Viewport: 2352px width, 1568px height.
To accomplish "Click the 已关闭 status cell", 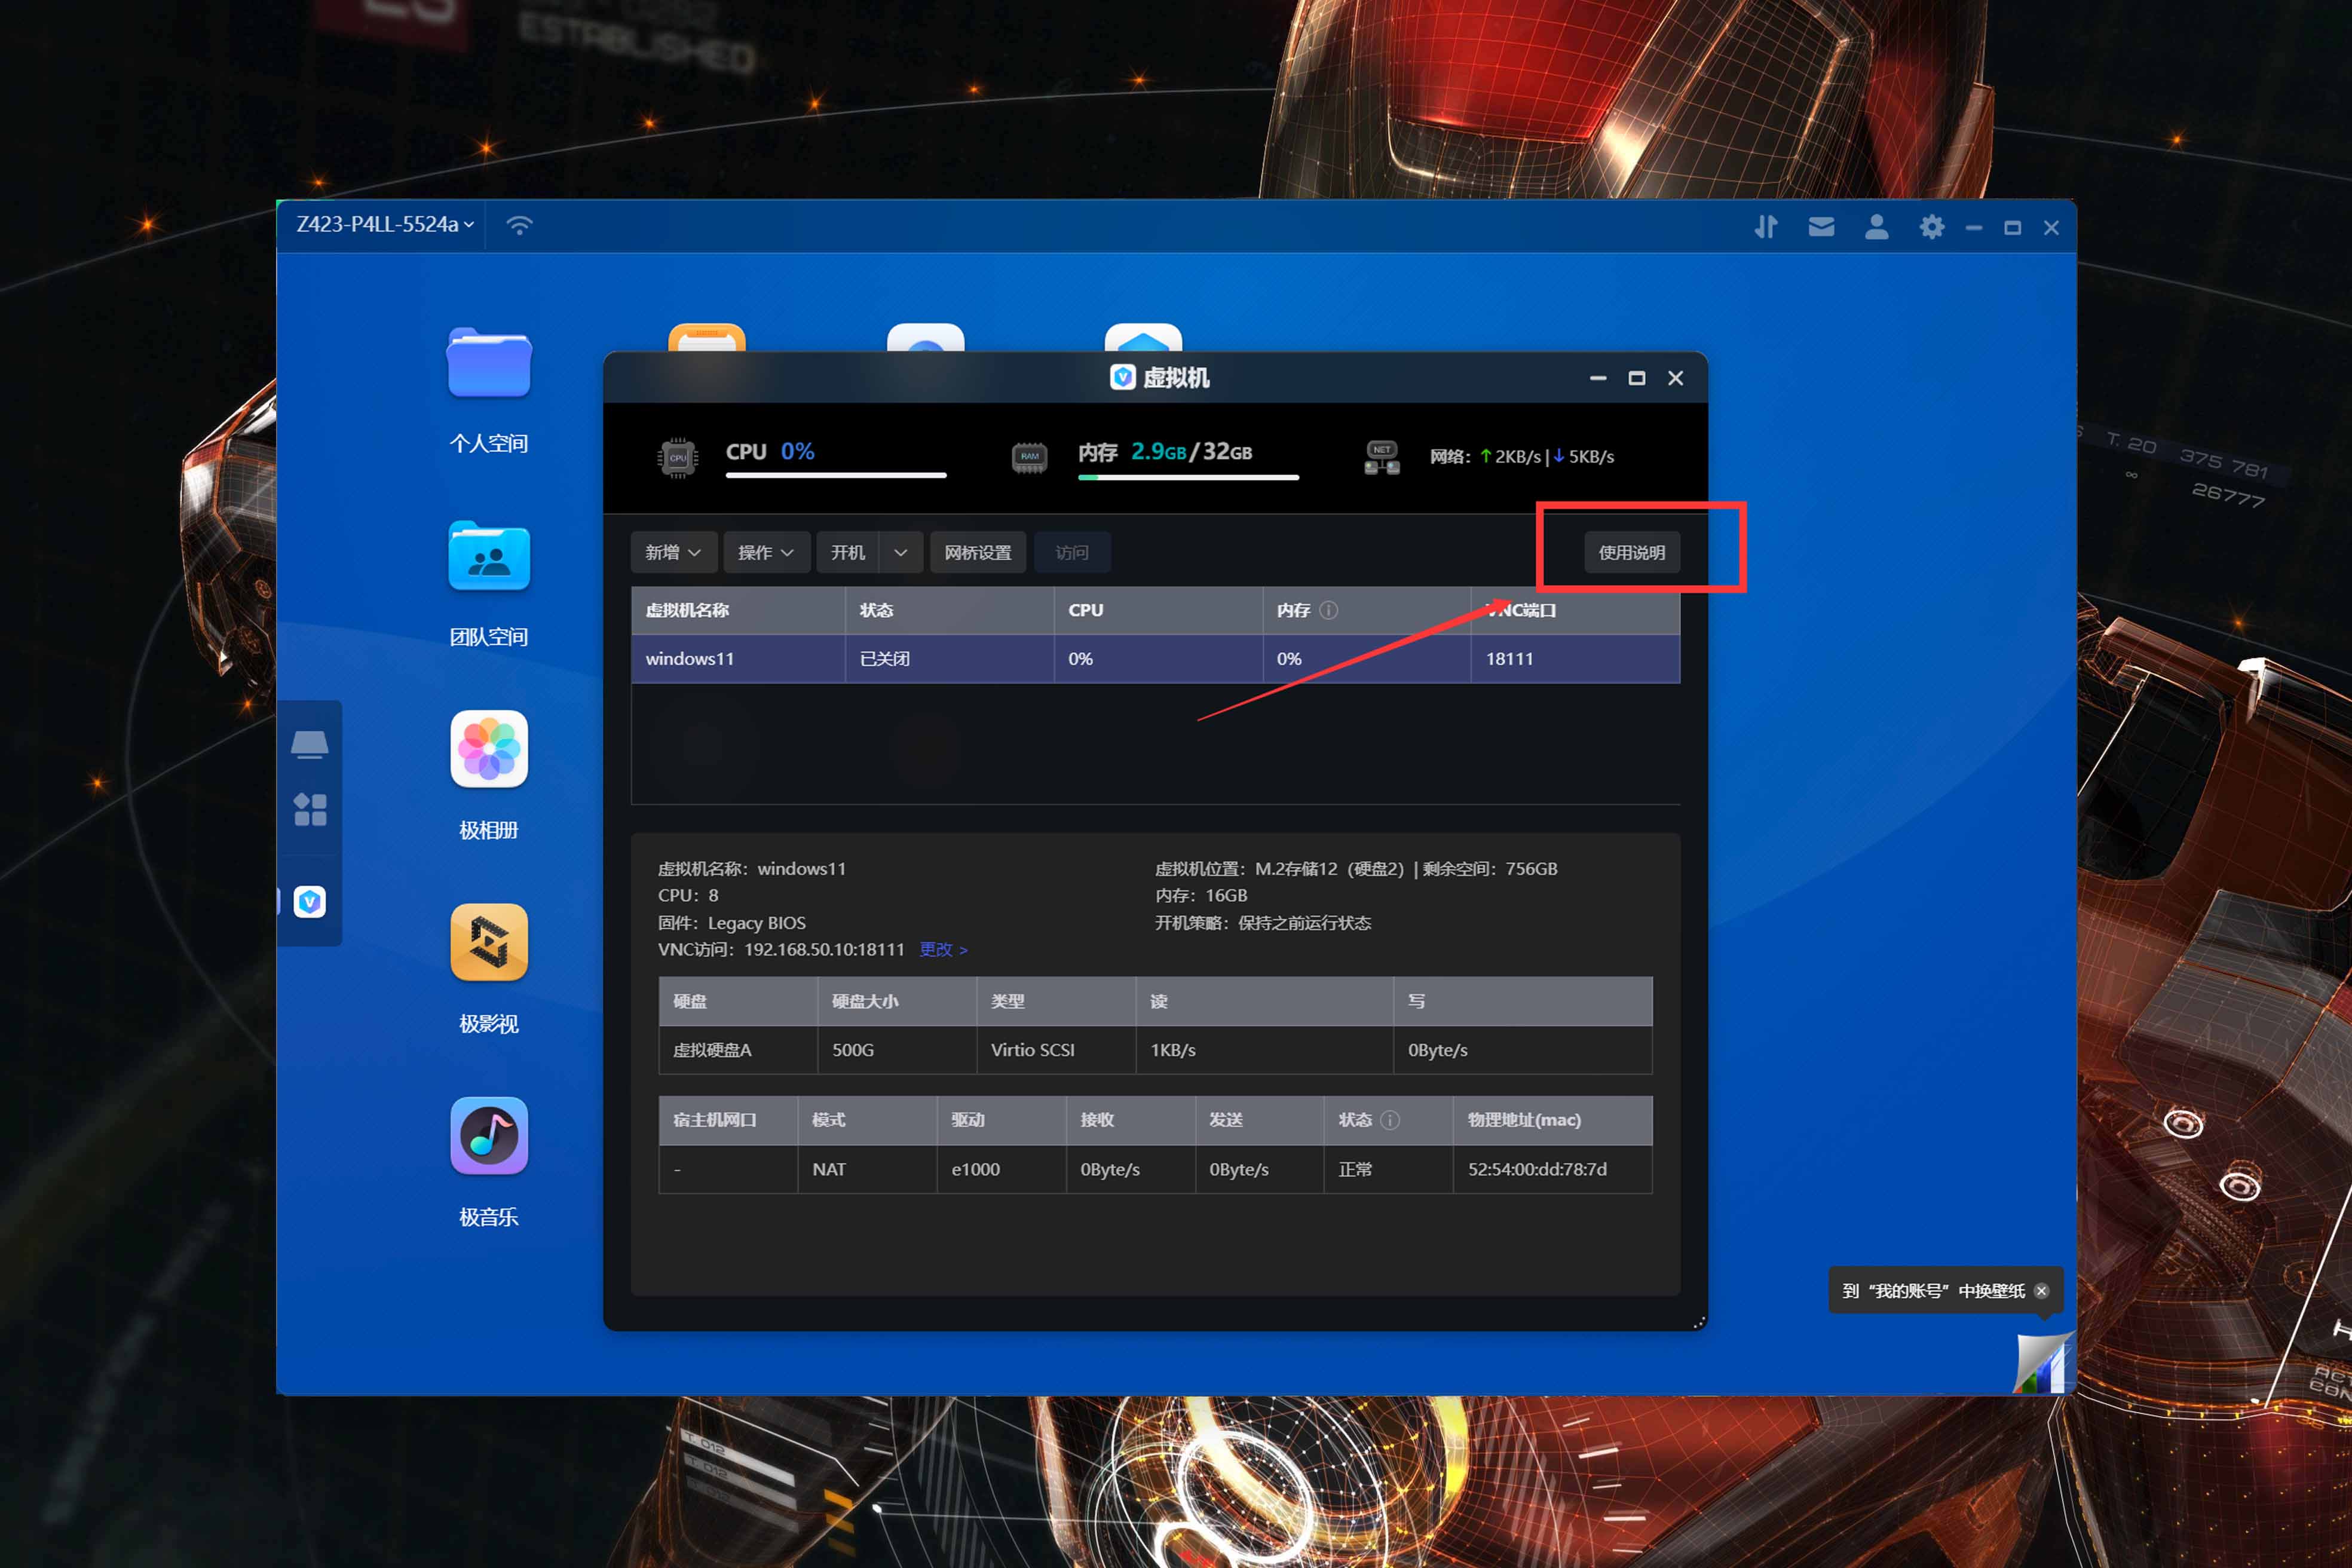I will (949, 658).
